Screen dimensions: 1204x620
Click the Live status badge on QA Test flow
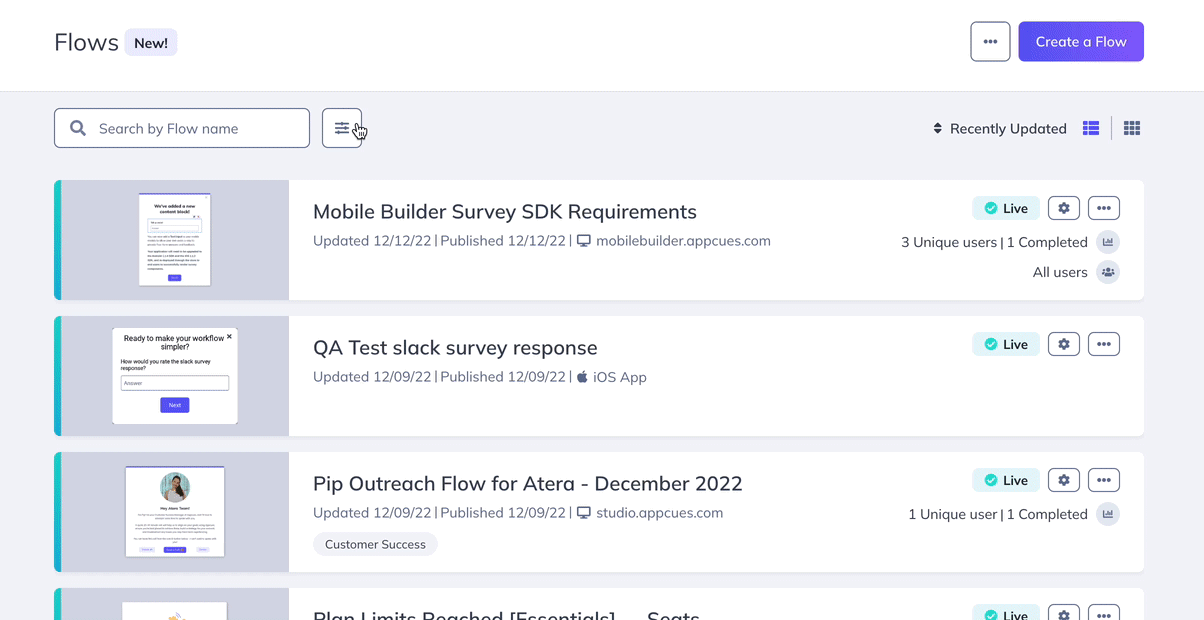point(1006,344)
